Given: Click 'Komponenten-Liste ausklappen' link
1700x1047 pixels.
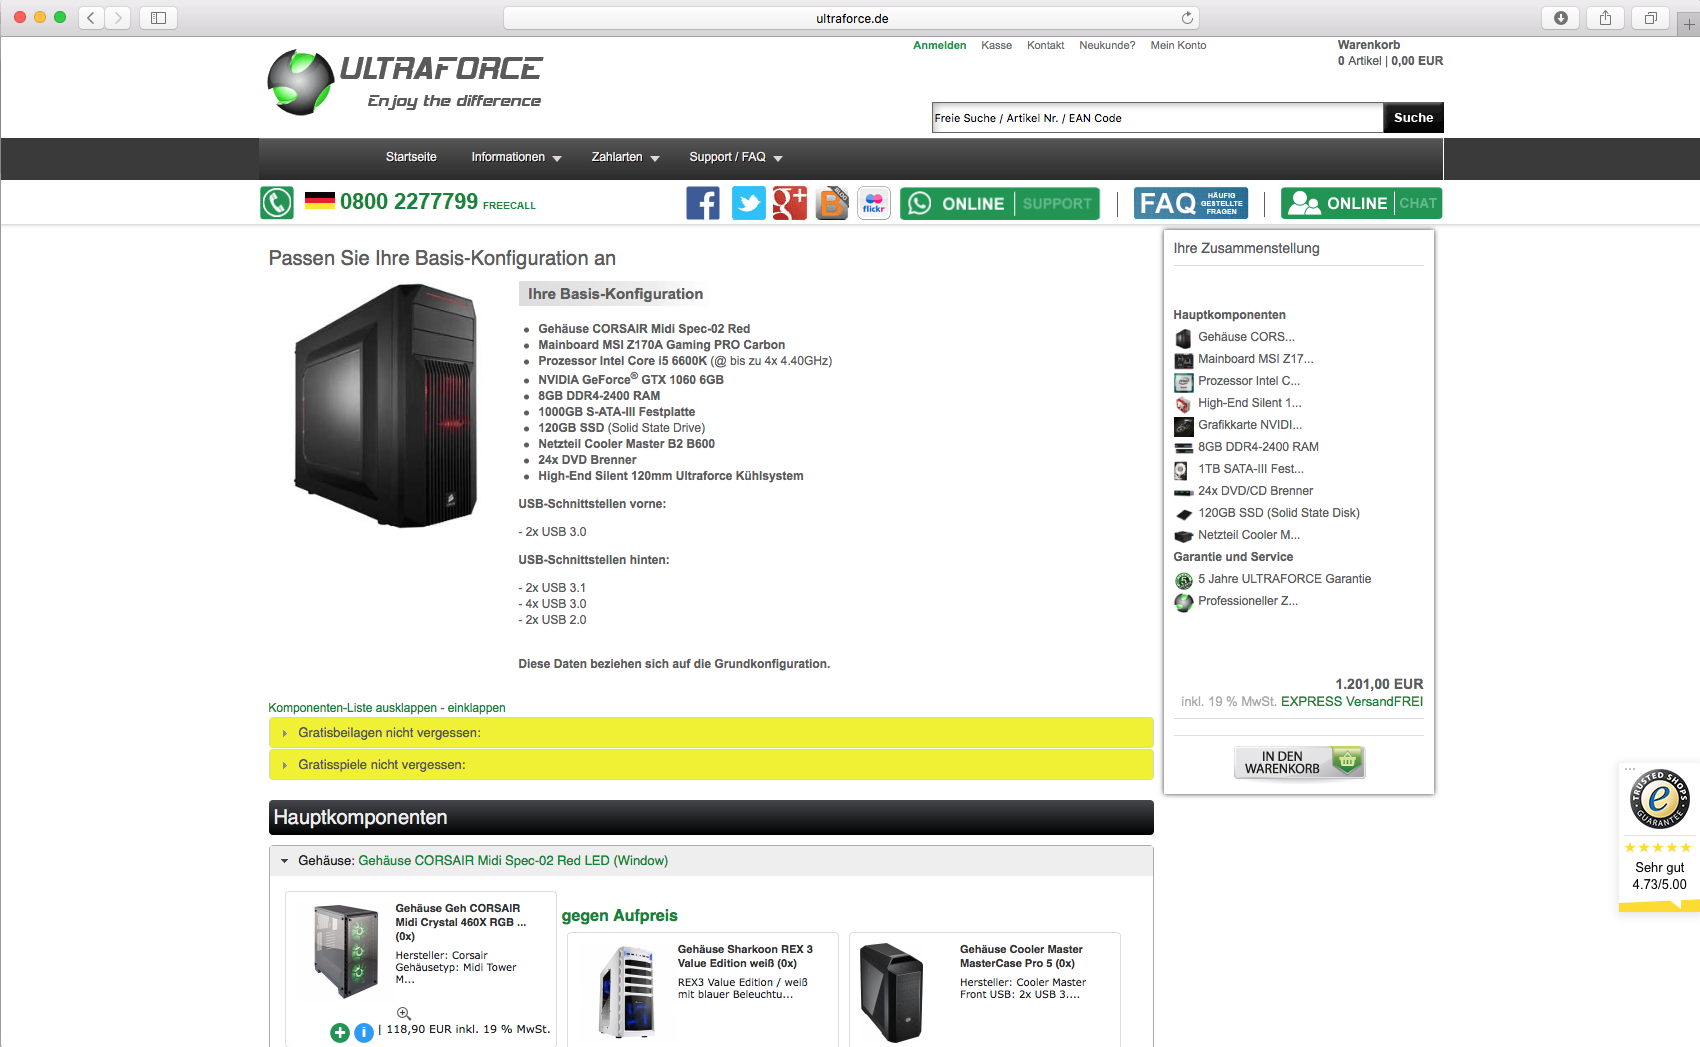Looking at the screenshot, I should point(353,708).
